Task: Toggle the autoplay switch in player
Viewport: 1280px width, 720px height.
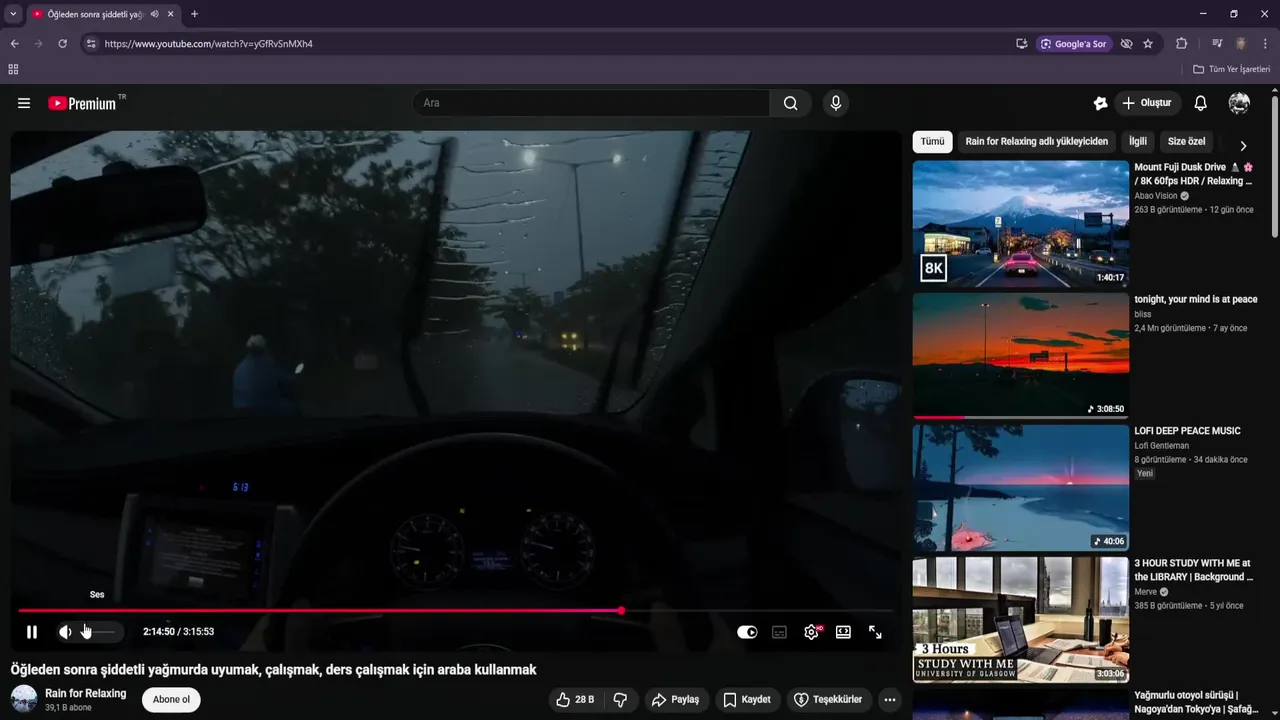Action: pyautogui.click(x=747, y=632)
